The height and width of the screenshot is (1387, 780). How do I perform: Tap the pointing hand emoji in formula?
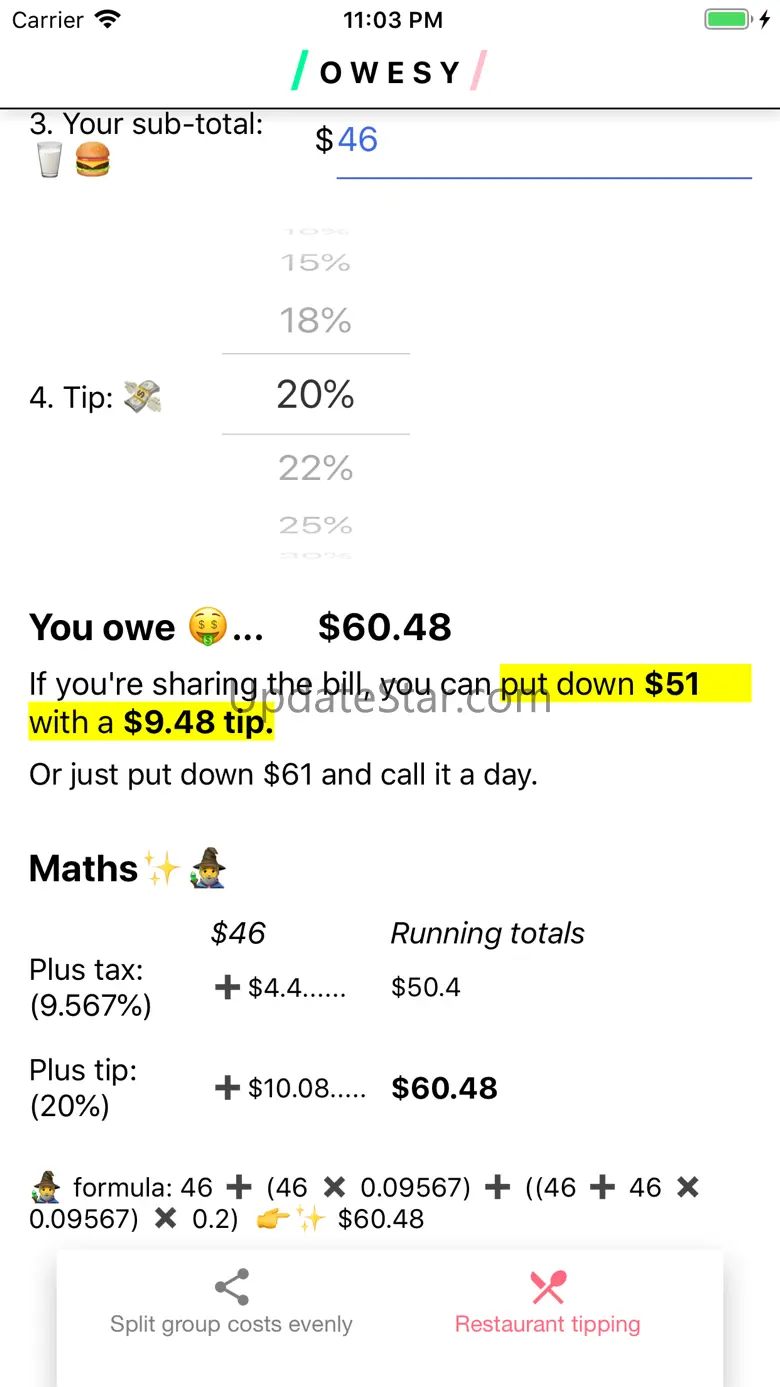click(275, 1218)
